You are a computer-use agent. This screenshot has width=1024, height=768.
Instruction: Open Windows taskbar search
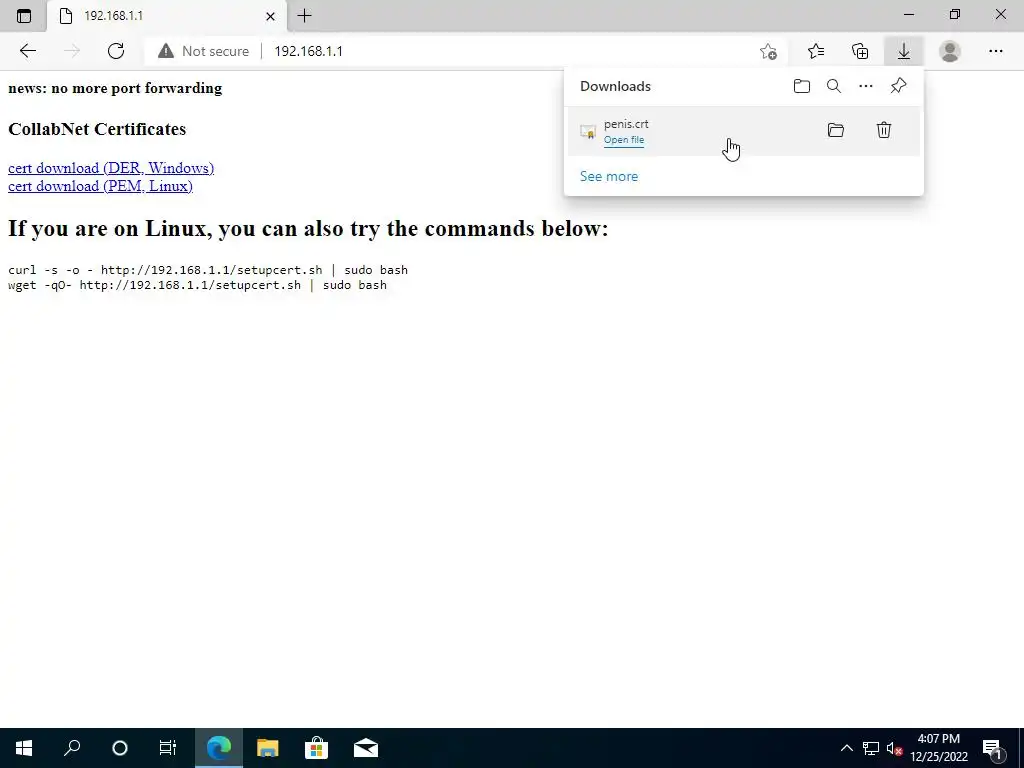click(72, 748)
